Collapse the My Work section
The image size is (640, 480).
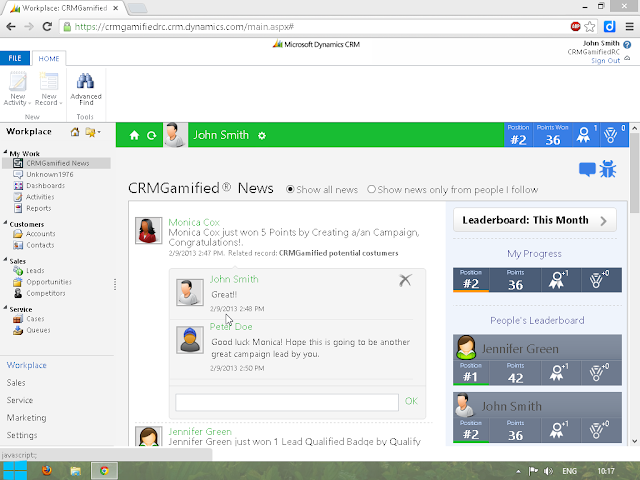(6, 152)
